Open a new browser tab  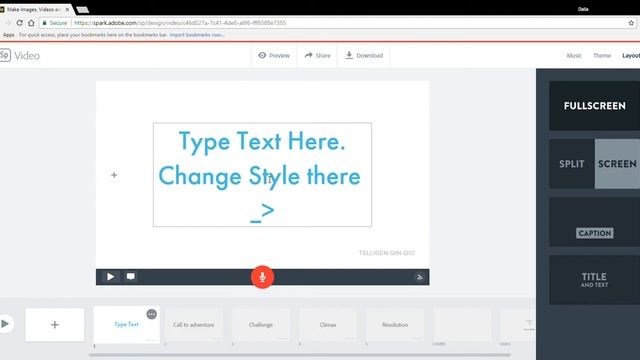[82, 10]
